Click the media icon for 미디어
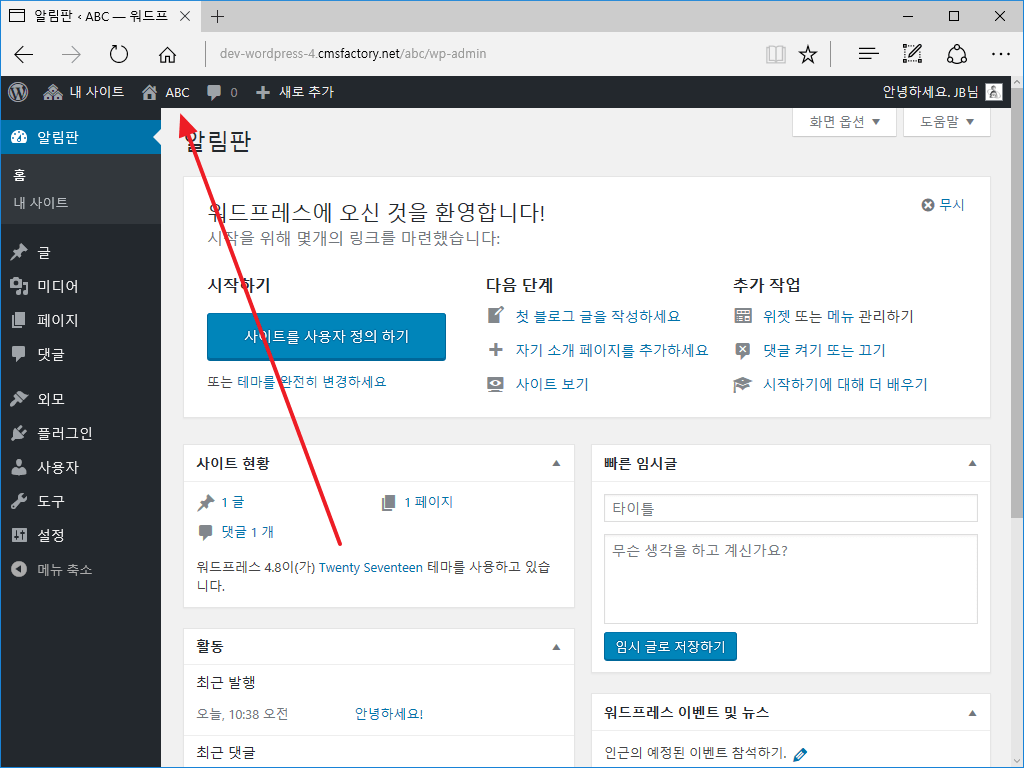 coord(19,286)
